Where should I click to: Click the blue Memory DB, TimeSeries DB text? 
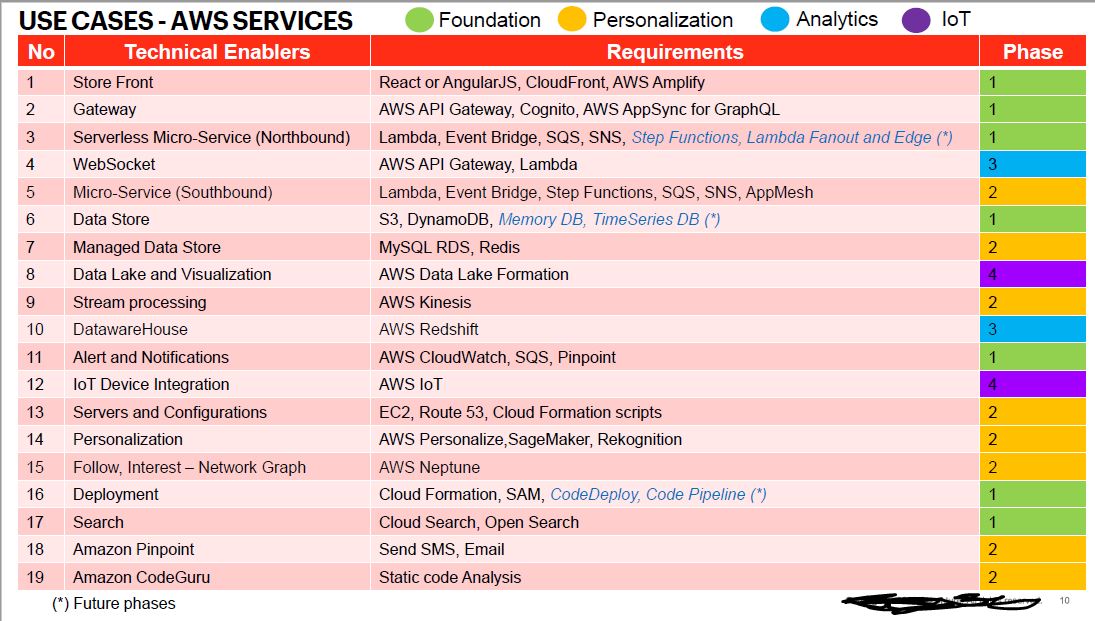(609, 219)
